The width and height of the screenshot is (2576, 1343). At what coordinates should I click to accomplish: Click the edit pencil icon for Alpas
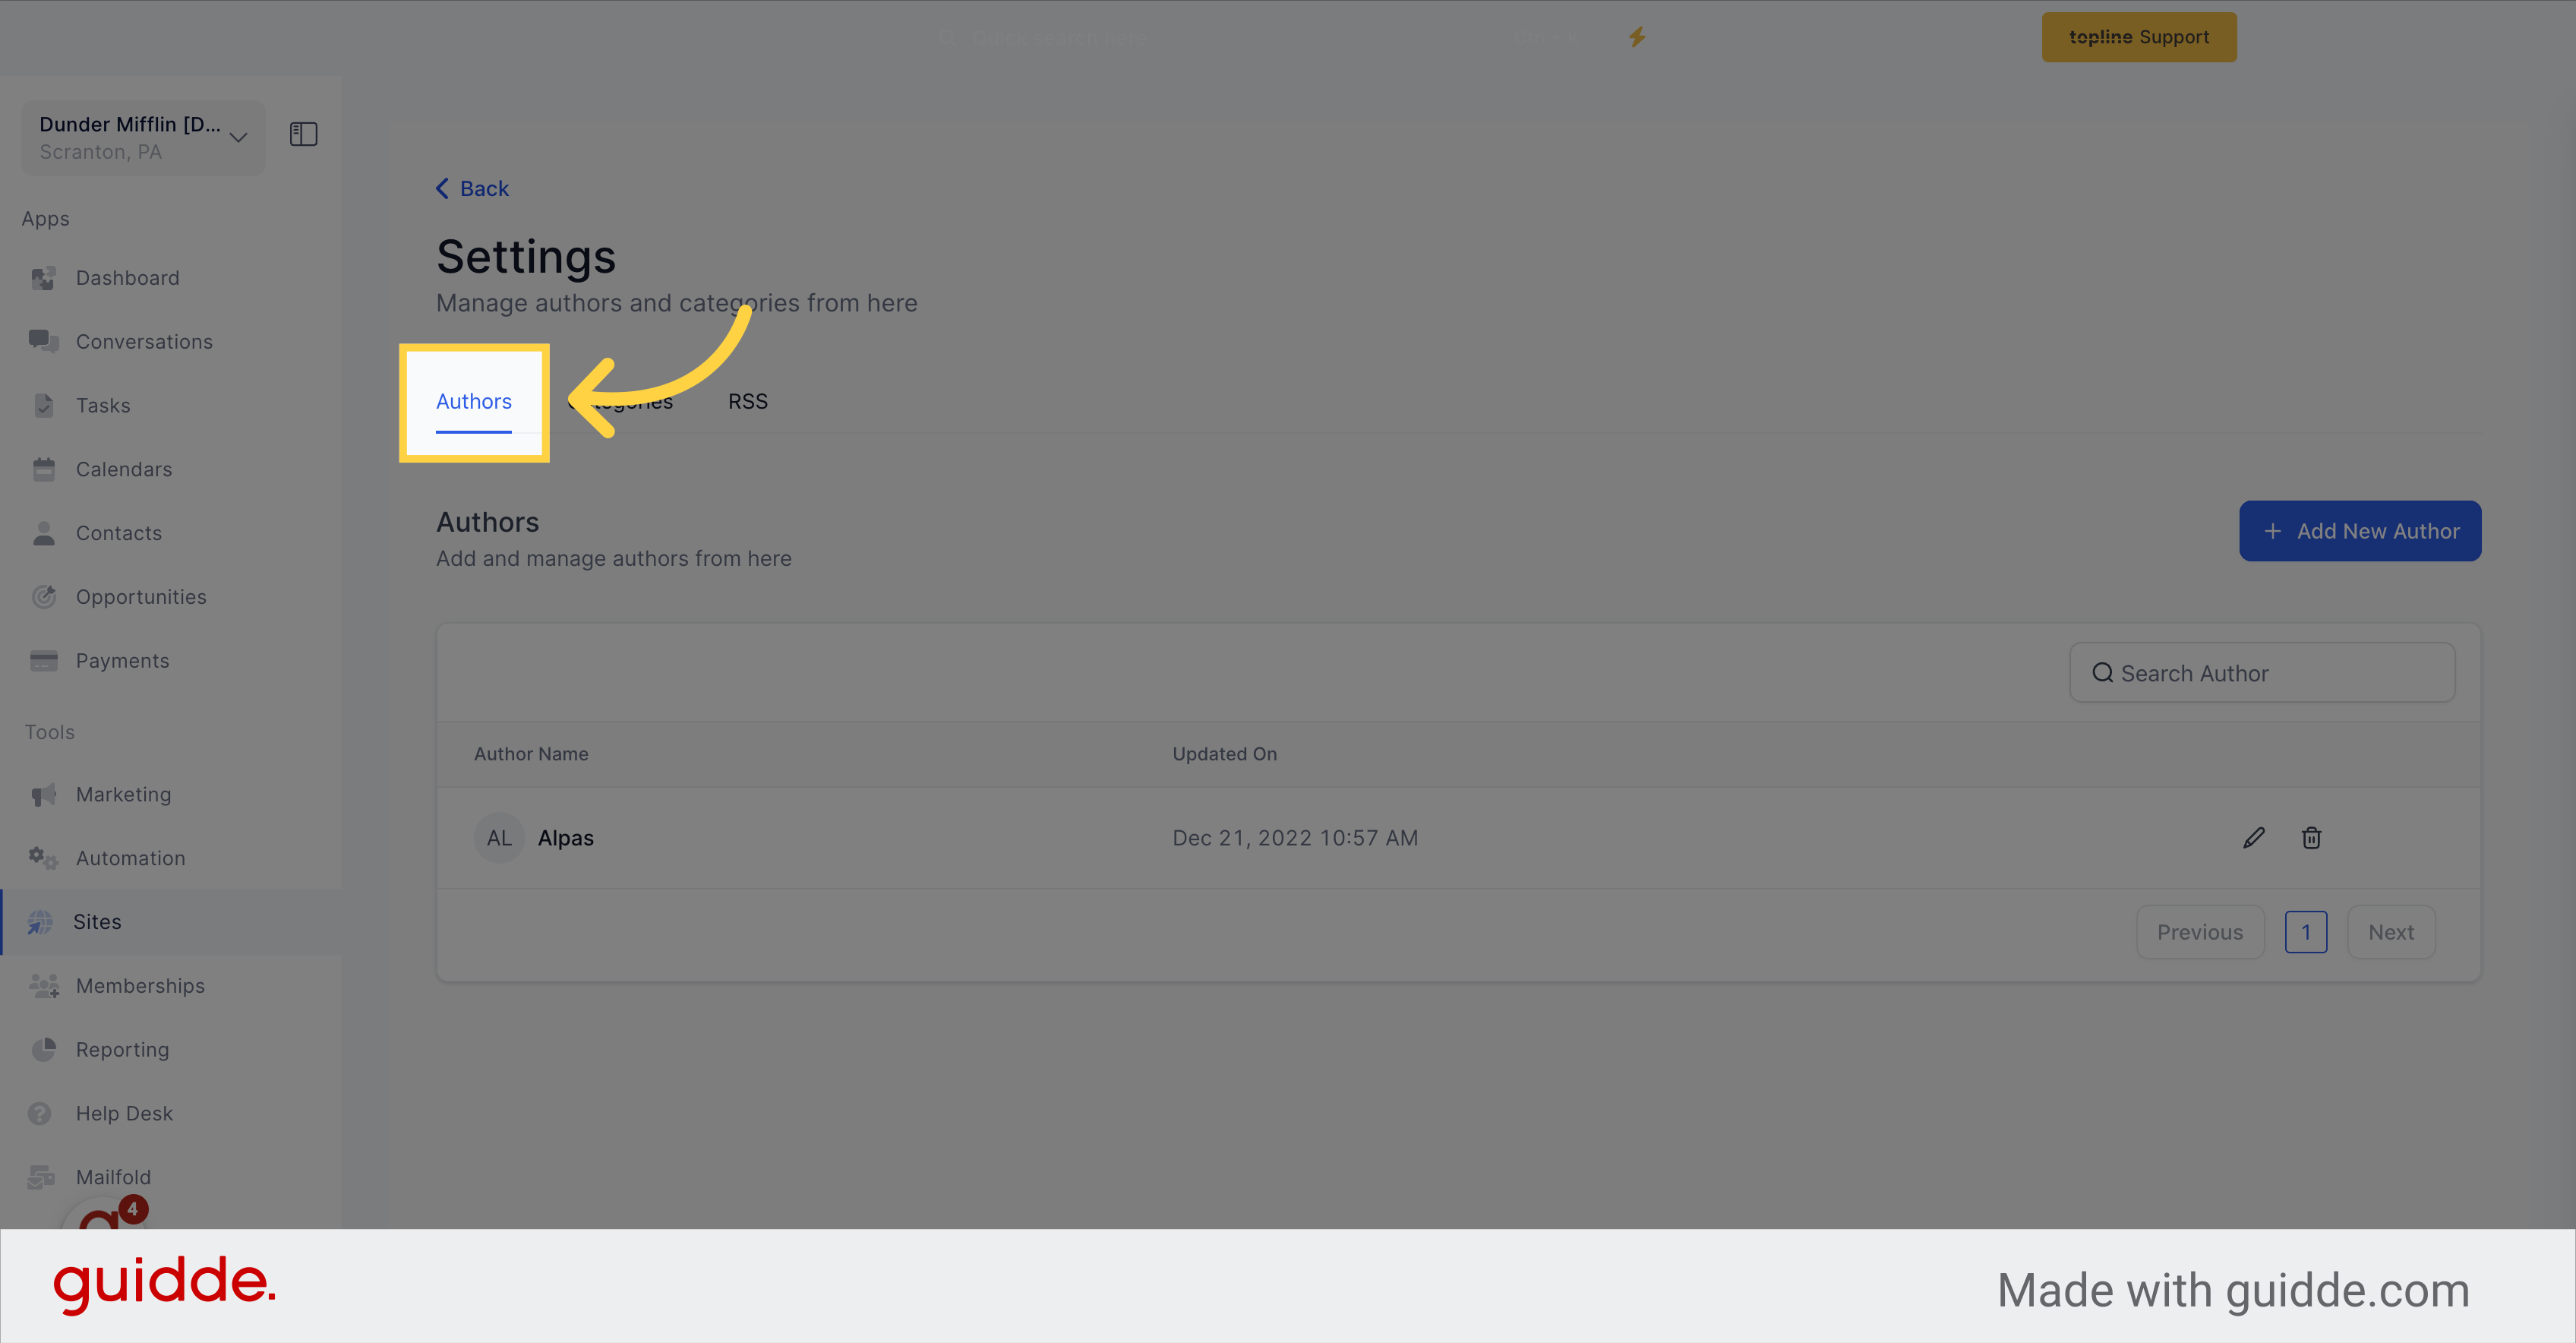coord(2254,837)
